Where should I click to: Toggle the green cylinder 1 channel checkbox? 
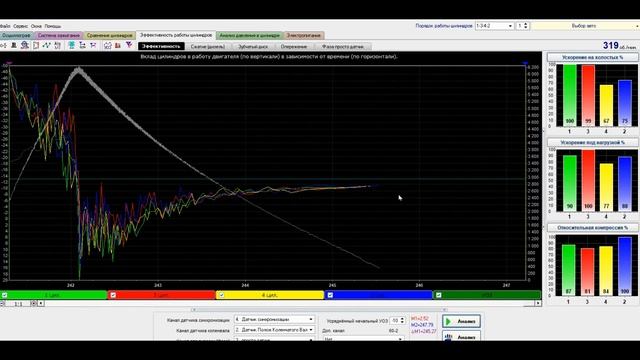coord(4,295)
